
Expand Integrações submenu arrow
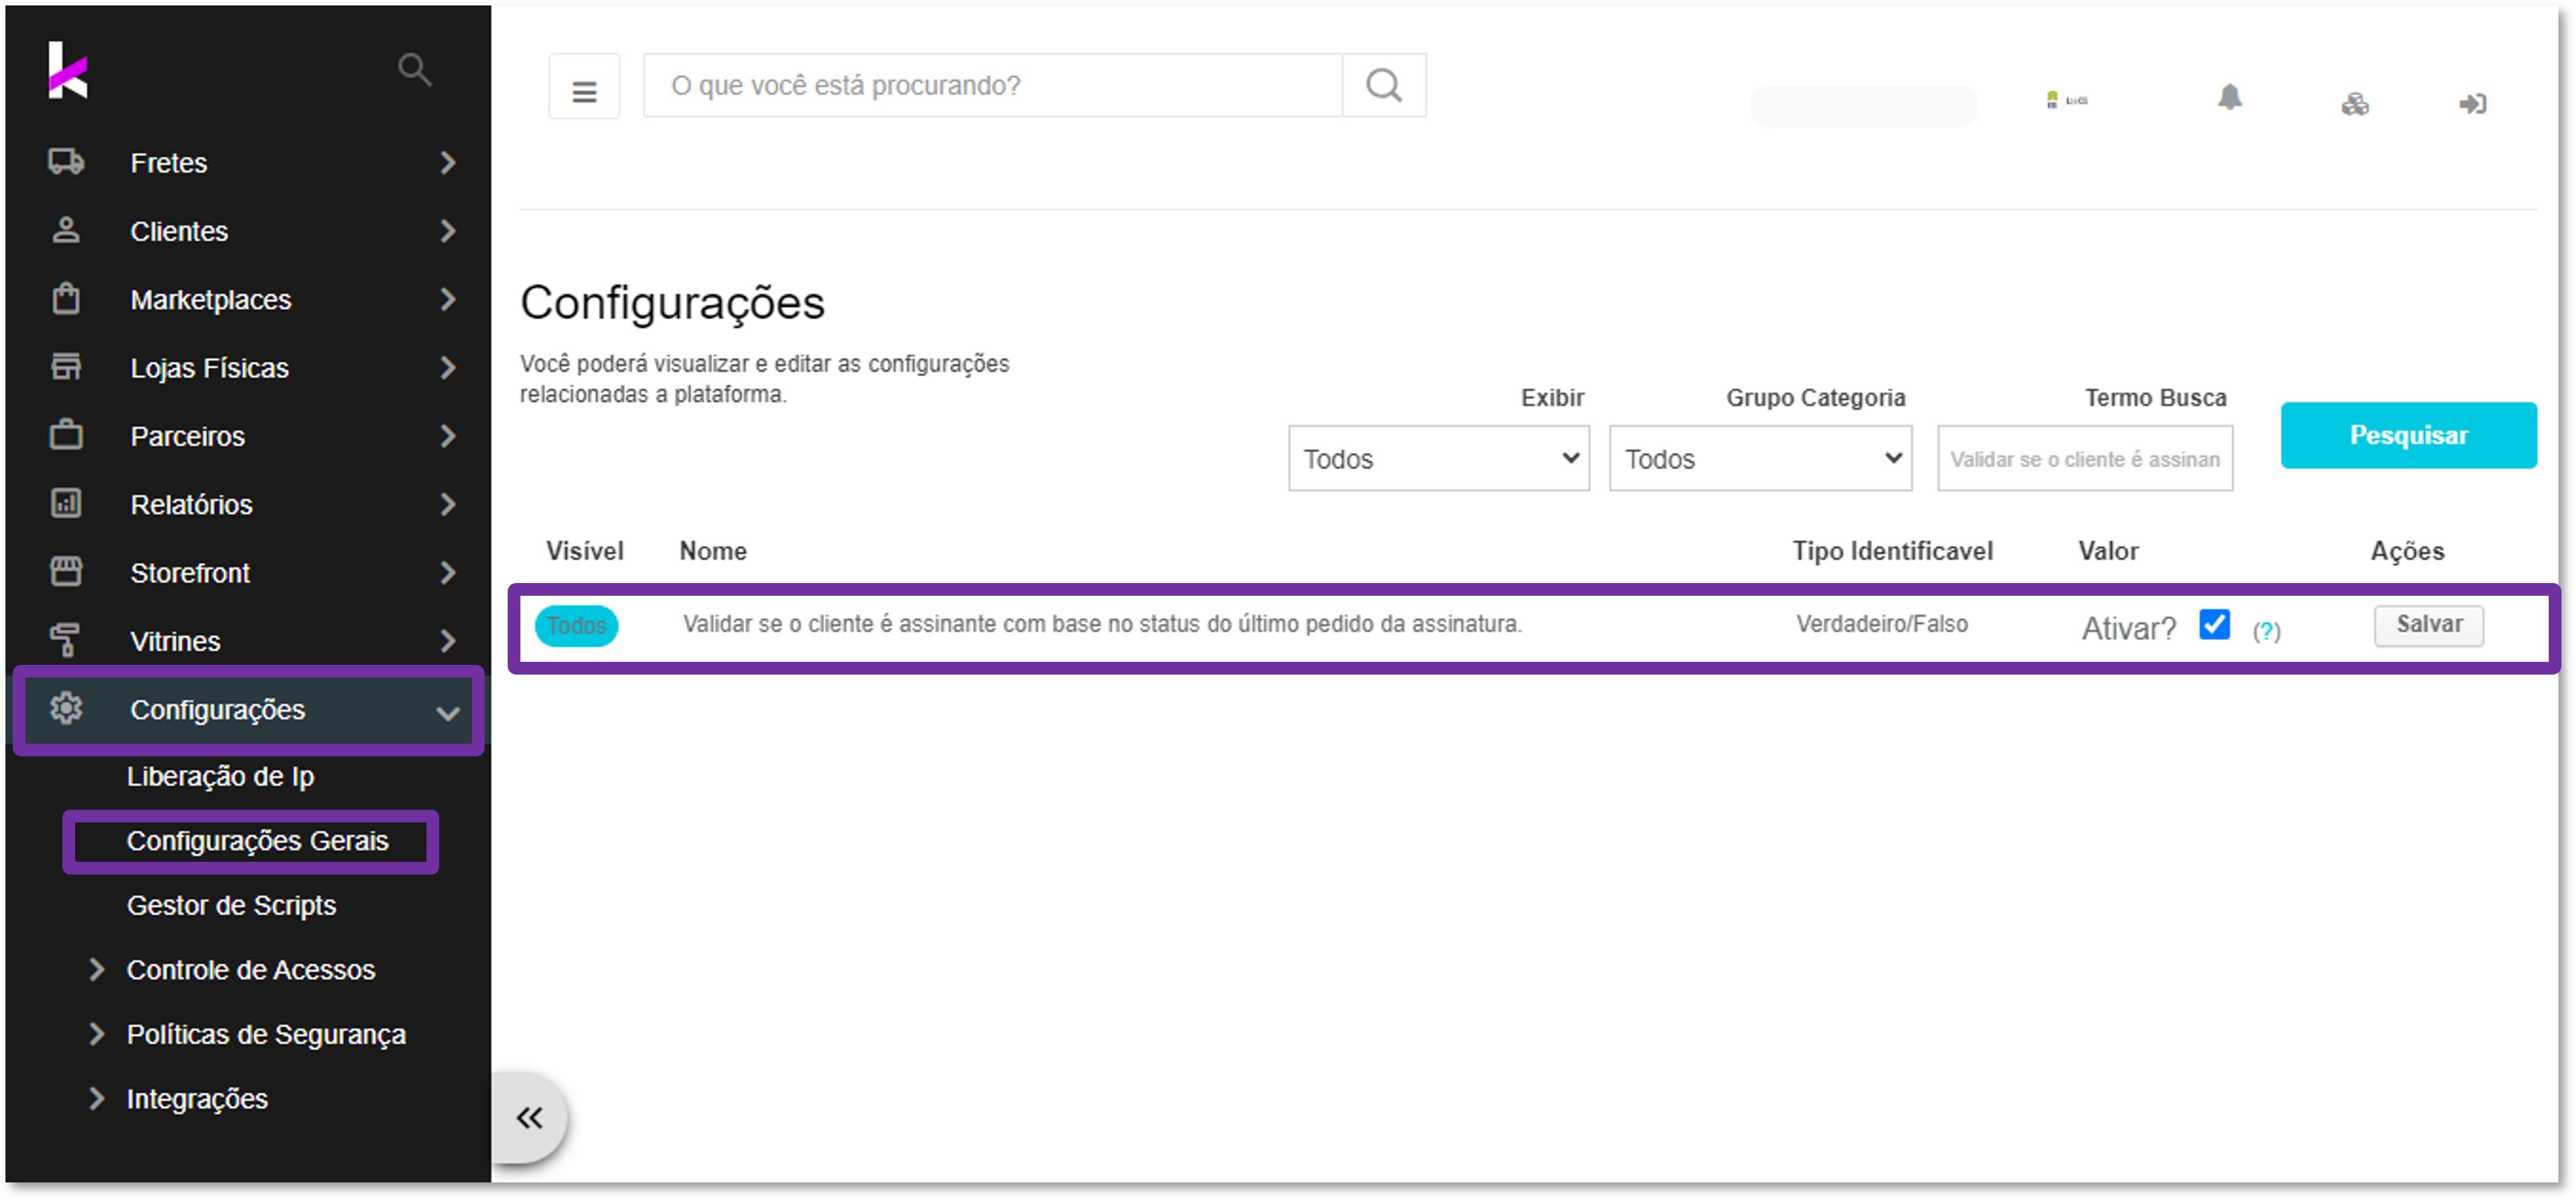pyautogui.click(x=96, y=1098)
